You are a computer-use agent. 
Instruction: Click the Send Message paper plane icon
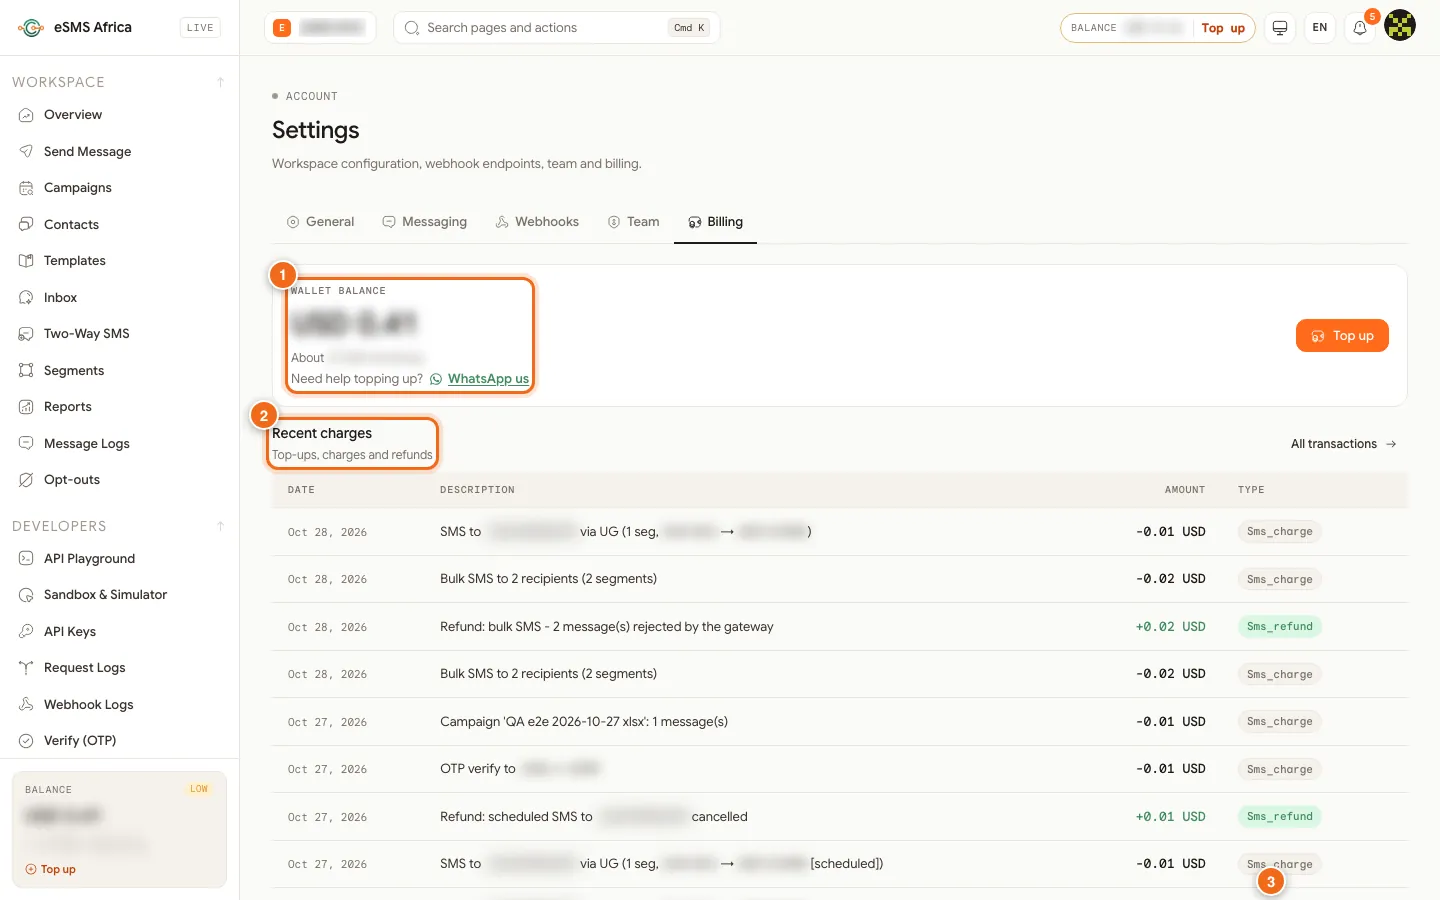point(27,151)
